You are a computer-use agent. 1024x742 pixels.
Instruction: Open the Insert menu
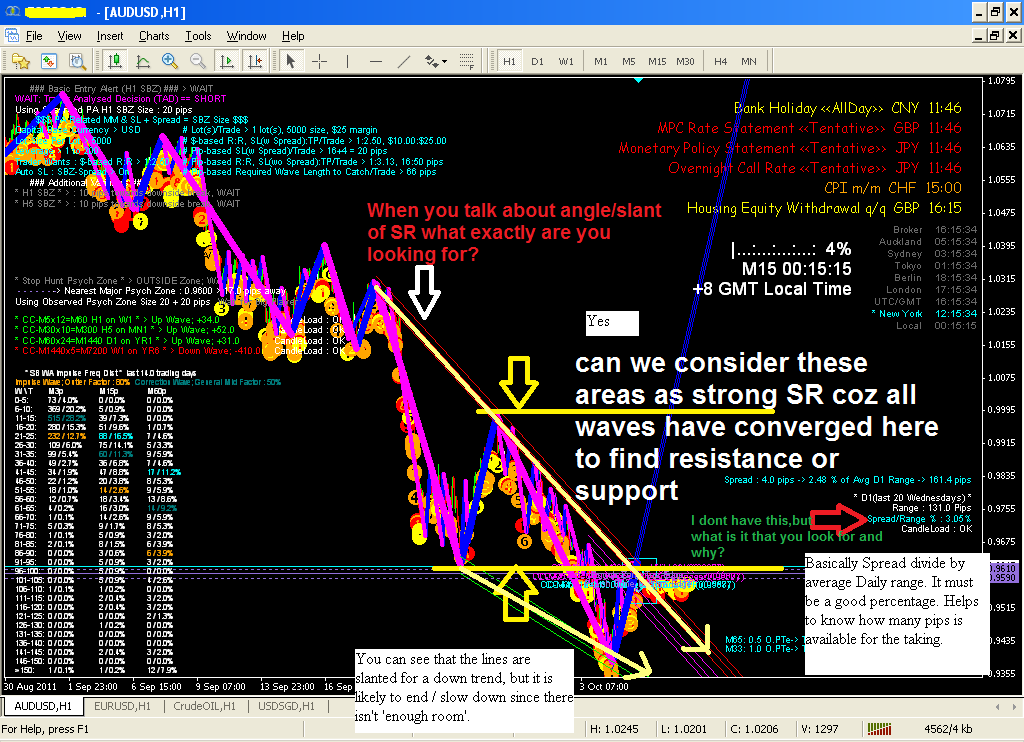pos(112,36)
